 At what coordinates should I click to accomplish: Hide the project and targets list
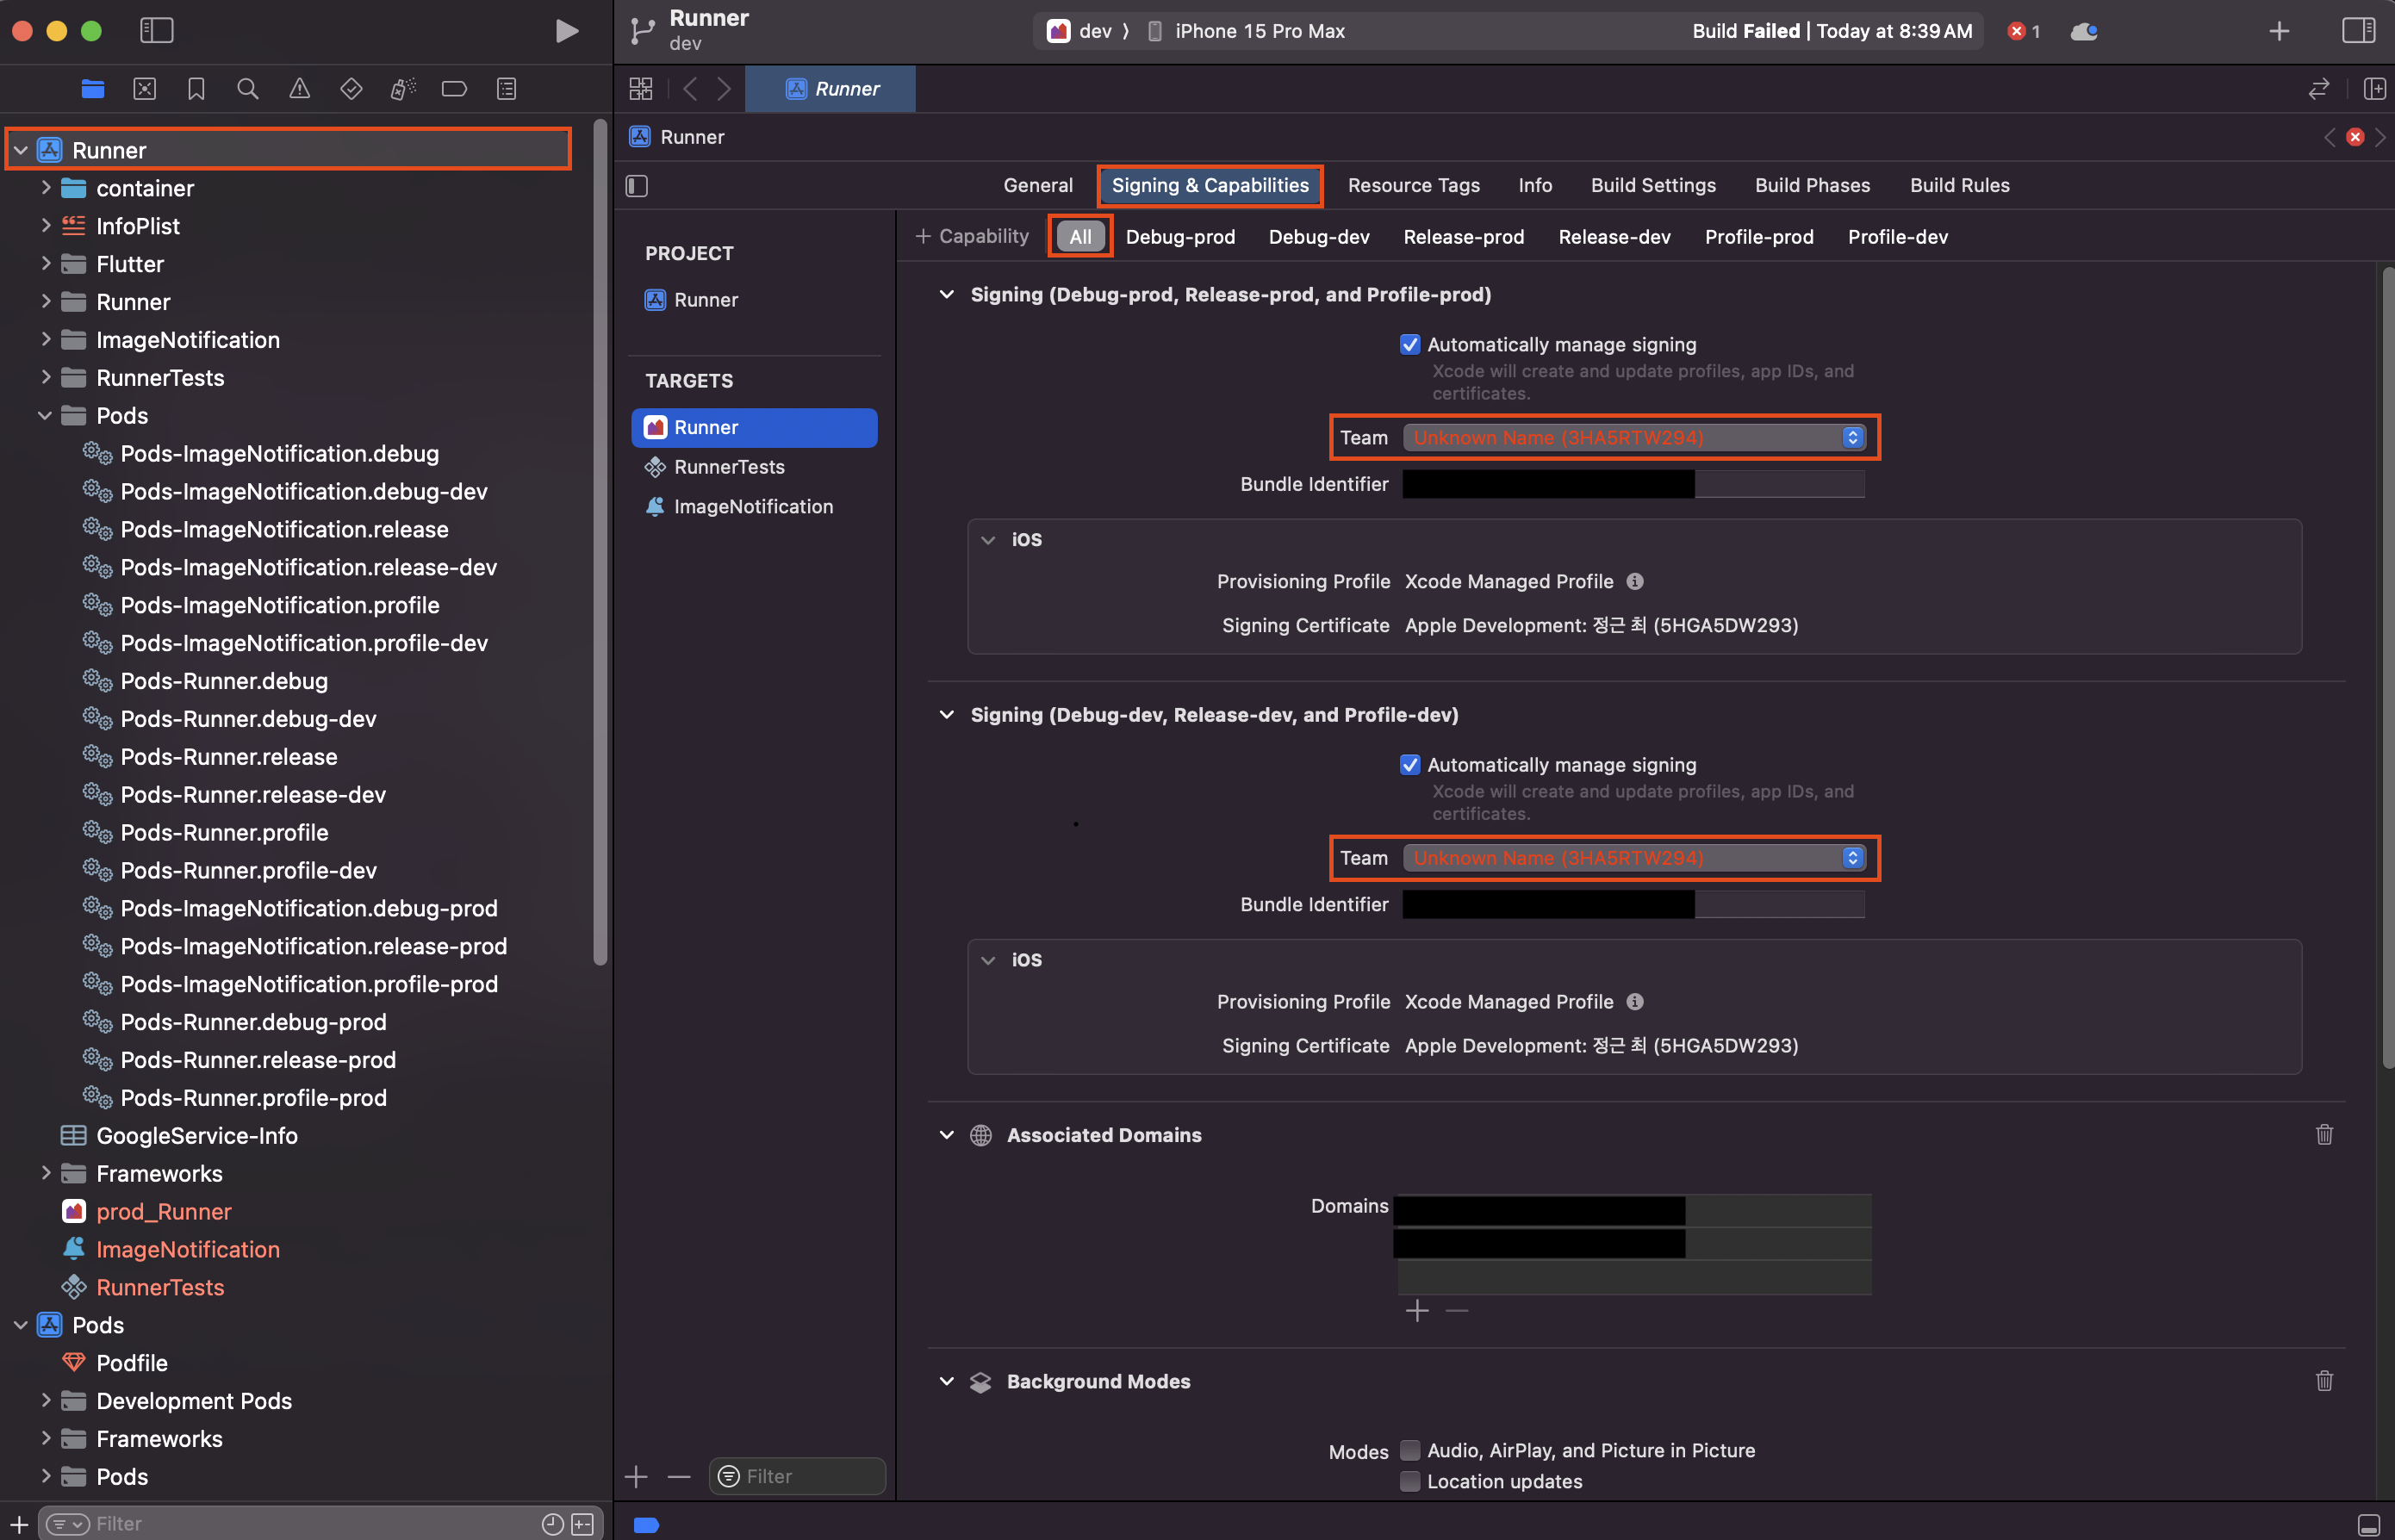pyautogui.click(x=637, y=186)
